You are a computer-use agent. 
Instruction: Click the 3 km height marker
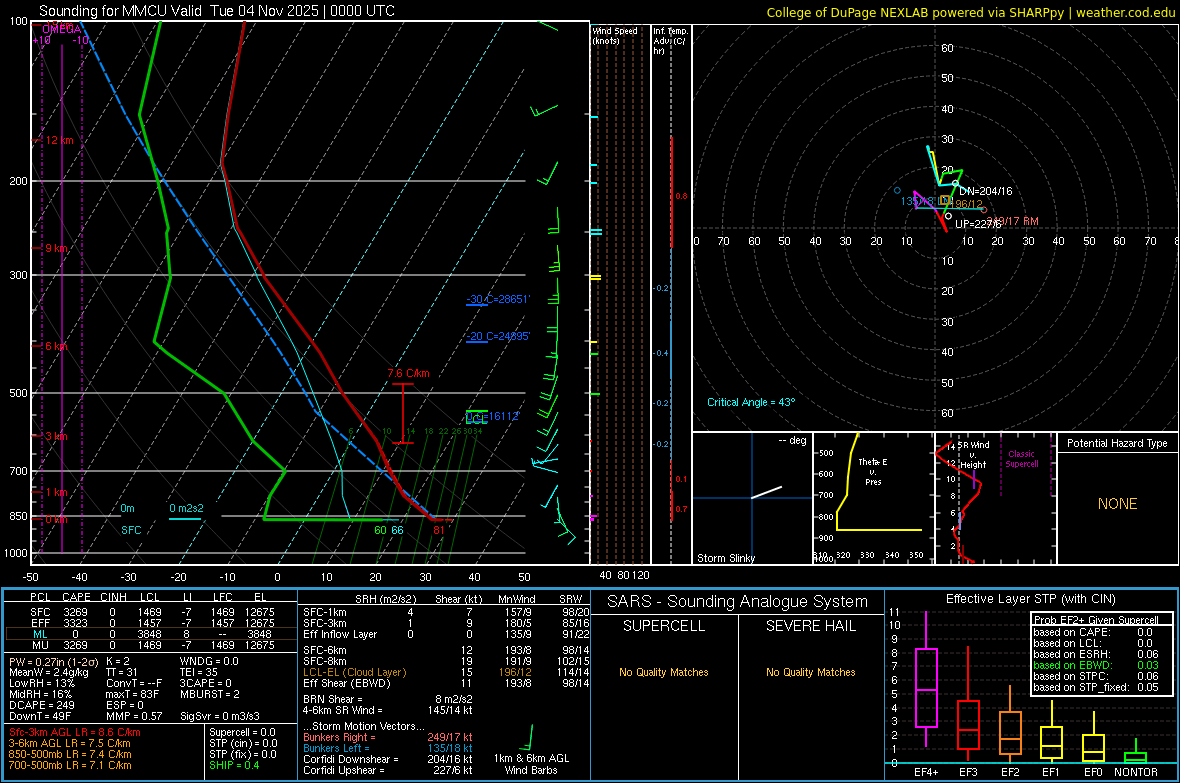(x=56, y=437)
